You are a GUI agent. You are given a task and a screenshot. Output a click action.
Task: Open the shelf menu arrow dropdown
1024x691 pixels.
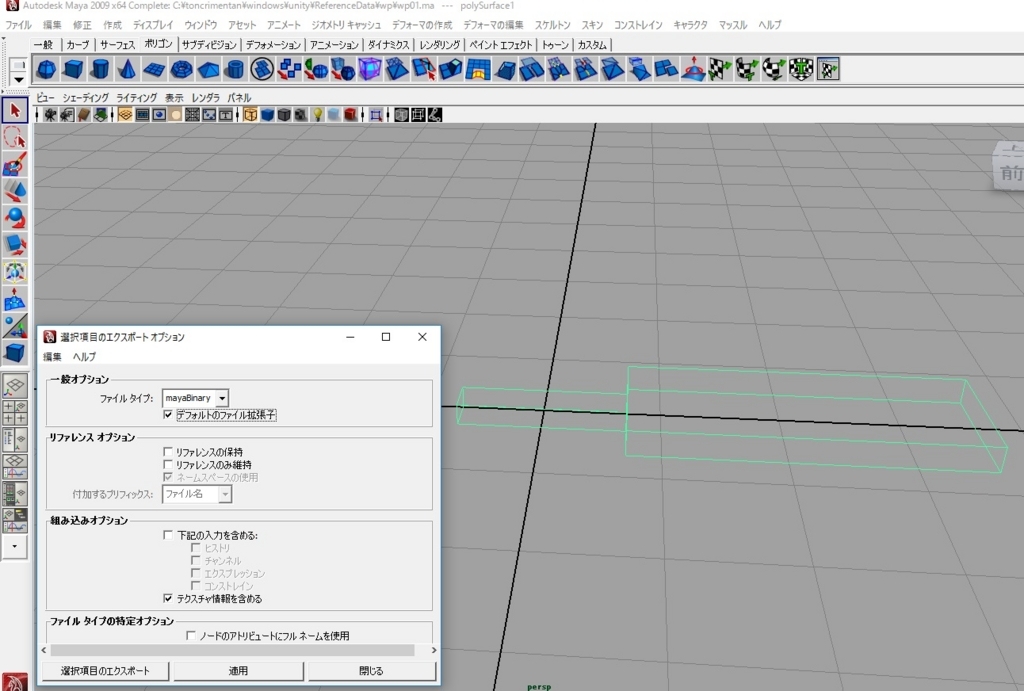pyautogui.click(x=19, y=79)
